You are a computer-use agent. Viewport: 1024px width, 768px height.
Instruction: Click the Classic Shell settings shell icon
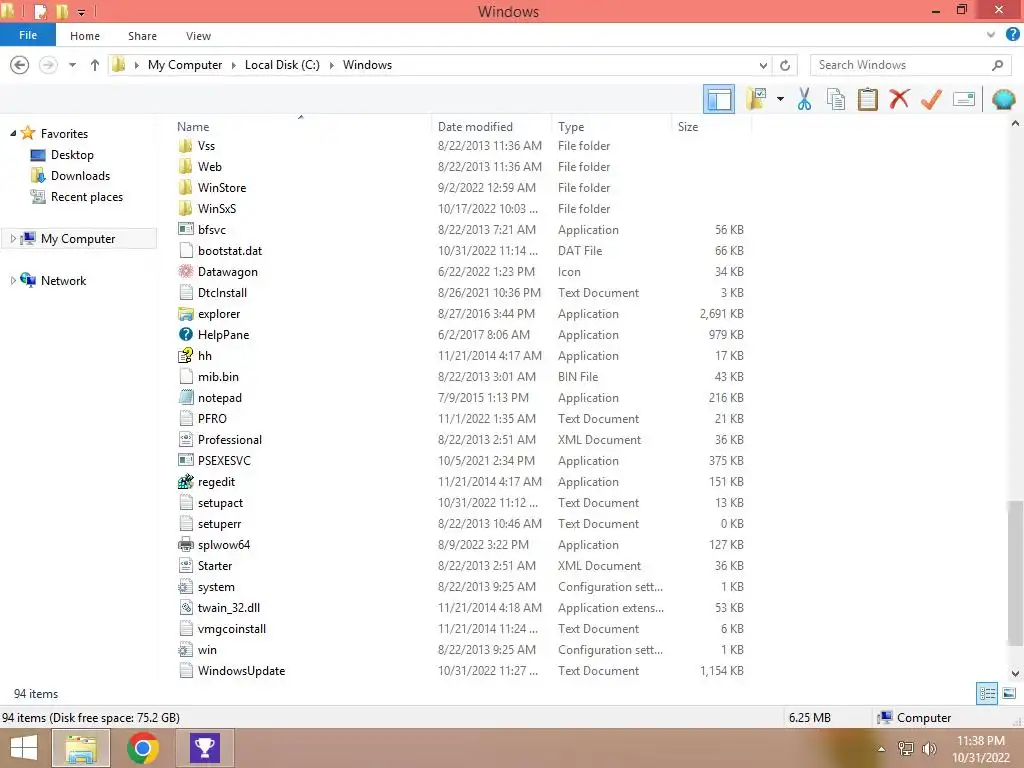(x=1003, y=99)
